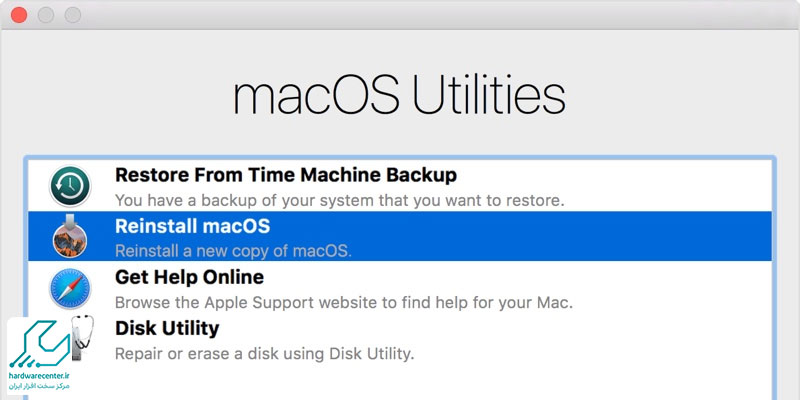Click the hardwarecenter circuit logo watermark
800x400 pixels.
pyautogui.click(x=39, y=344)
